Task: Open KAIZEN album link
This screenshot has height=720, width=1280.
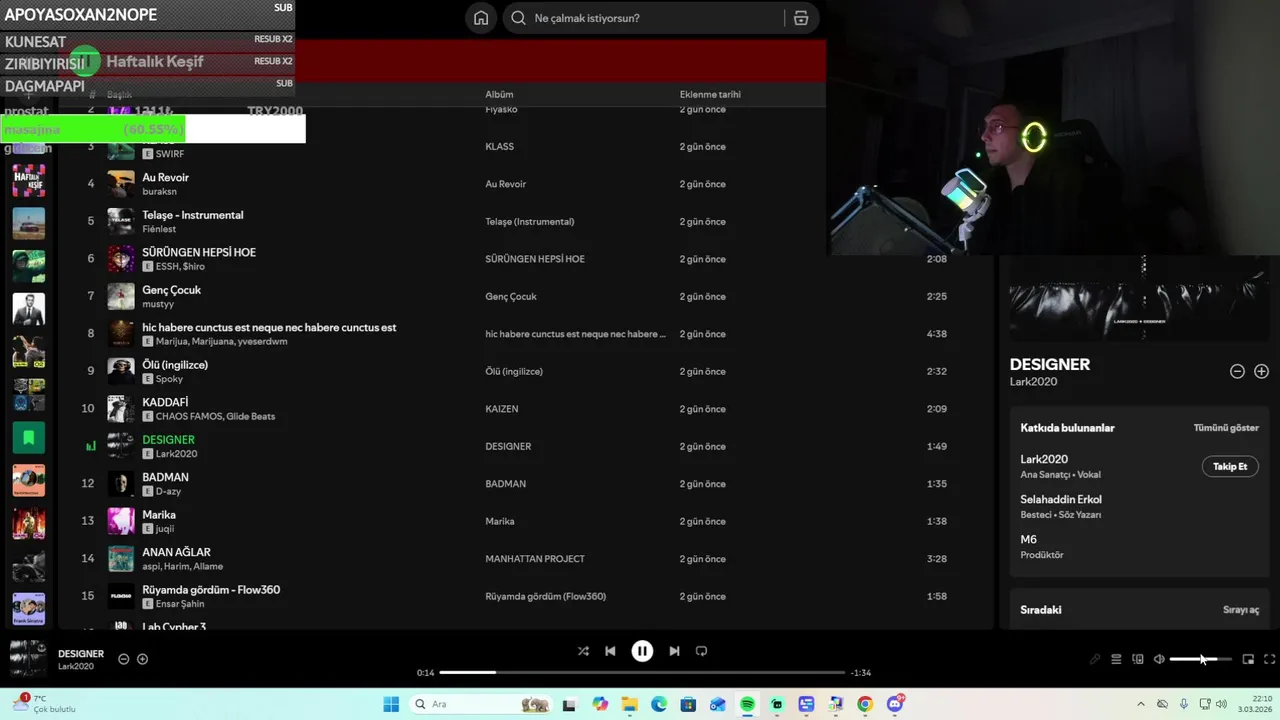Action: (x=502, y=409)
